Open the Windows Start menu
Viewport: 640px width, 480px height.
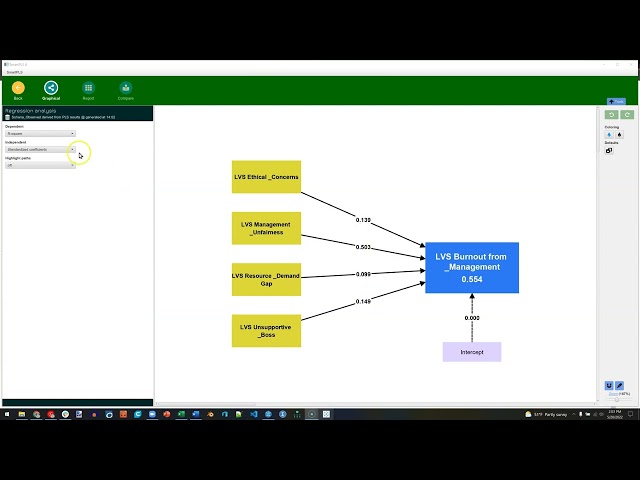(x=7, y=414)
